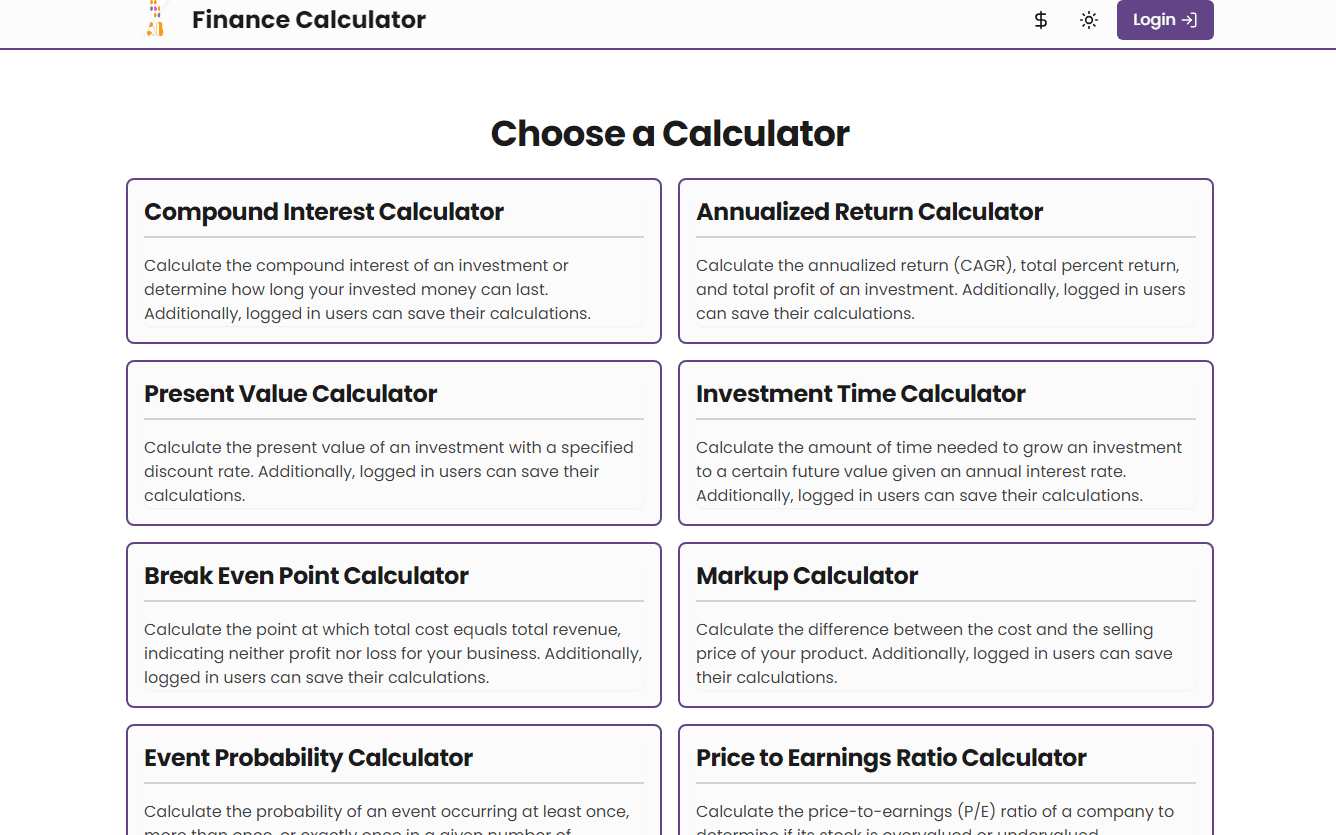The image size is (1336, 835).
Task: Choose the Break Even Point Calculator
Action: point(394,625)
